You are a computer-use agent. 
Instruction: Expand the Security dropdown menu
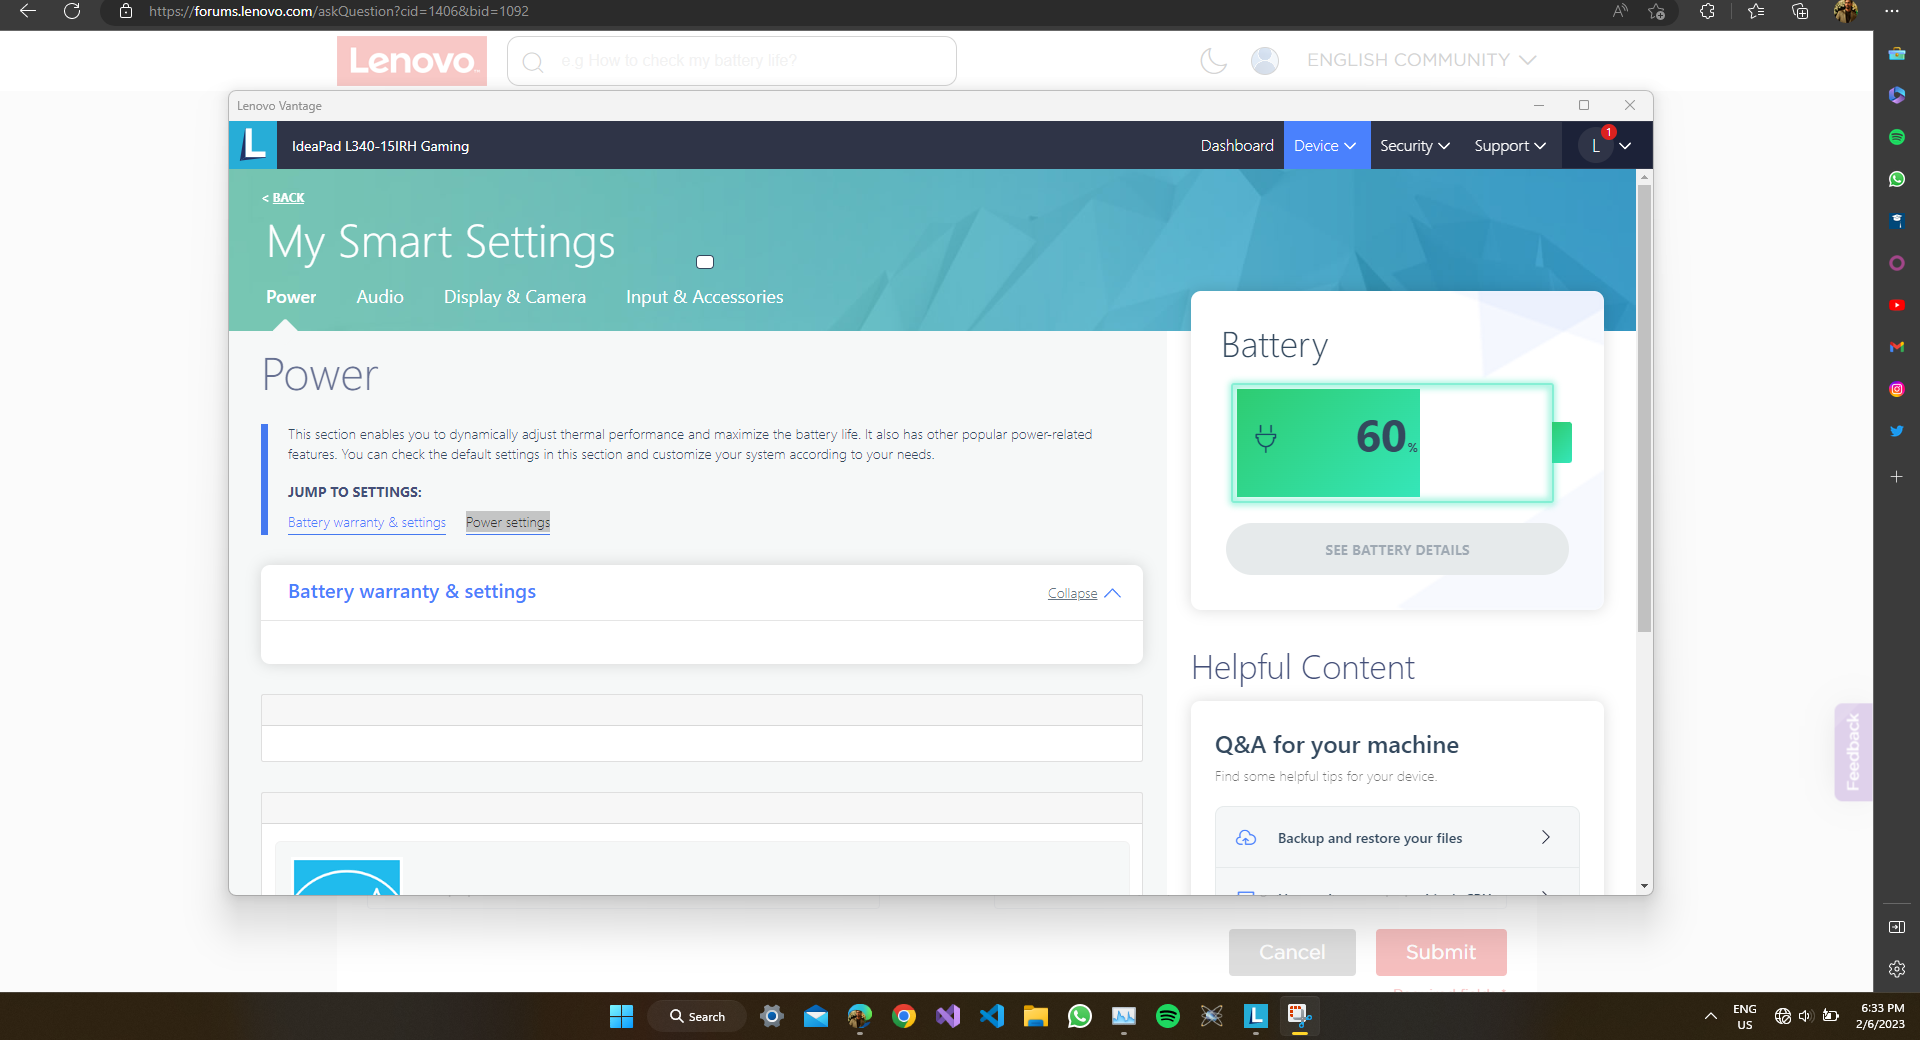tap(1415, 146)
